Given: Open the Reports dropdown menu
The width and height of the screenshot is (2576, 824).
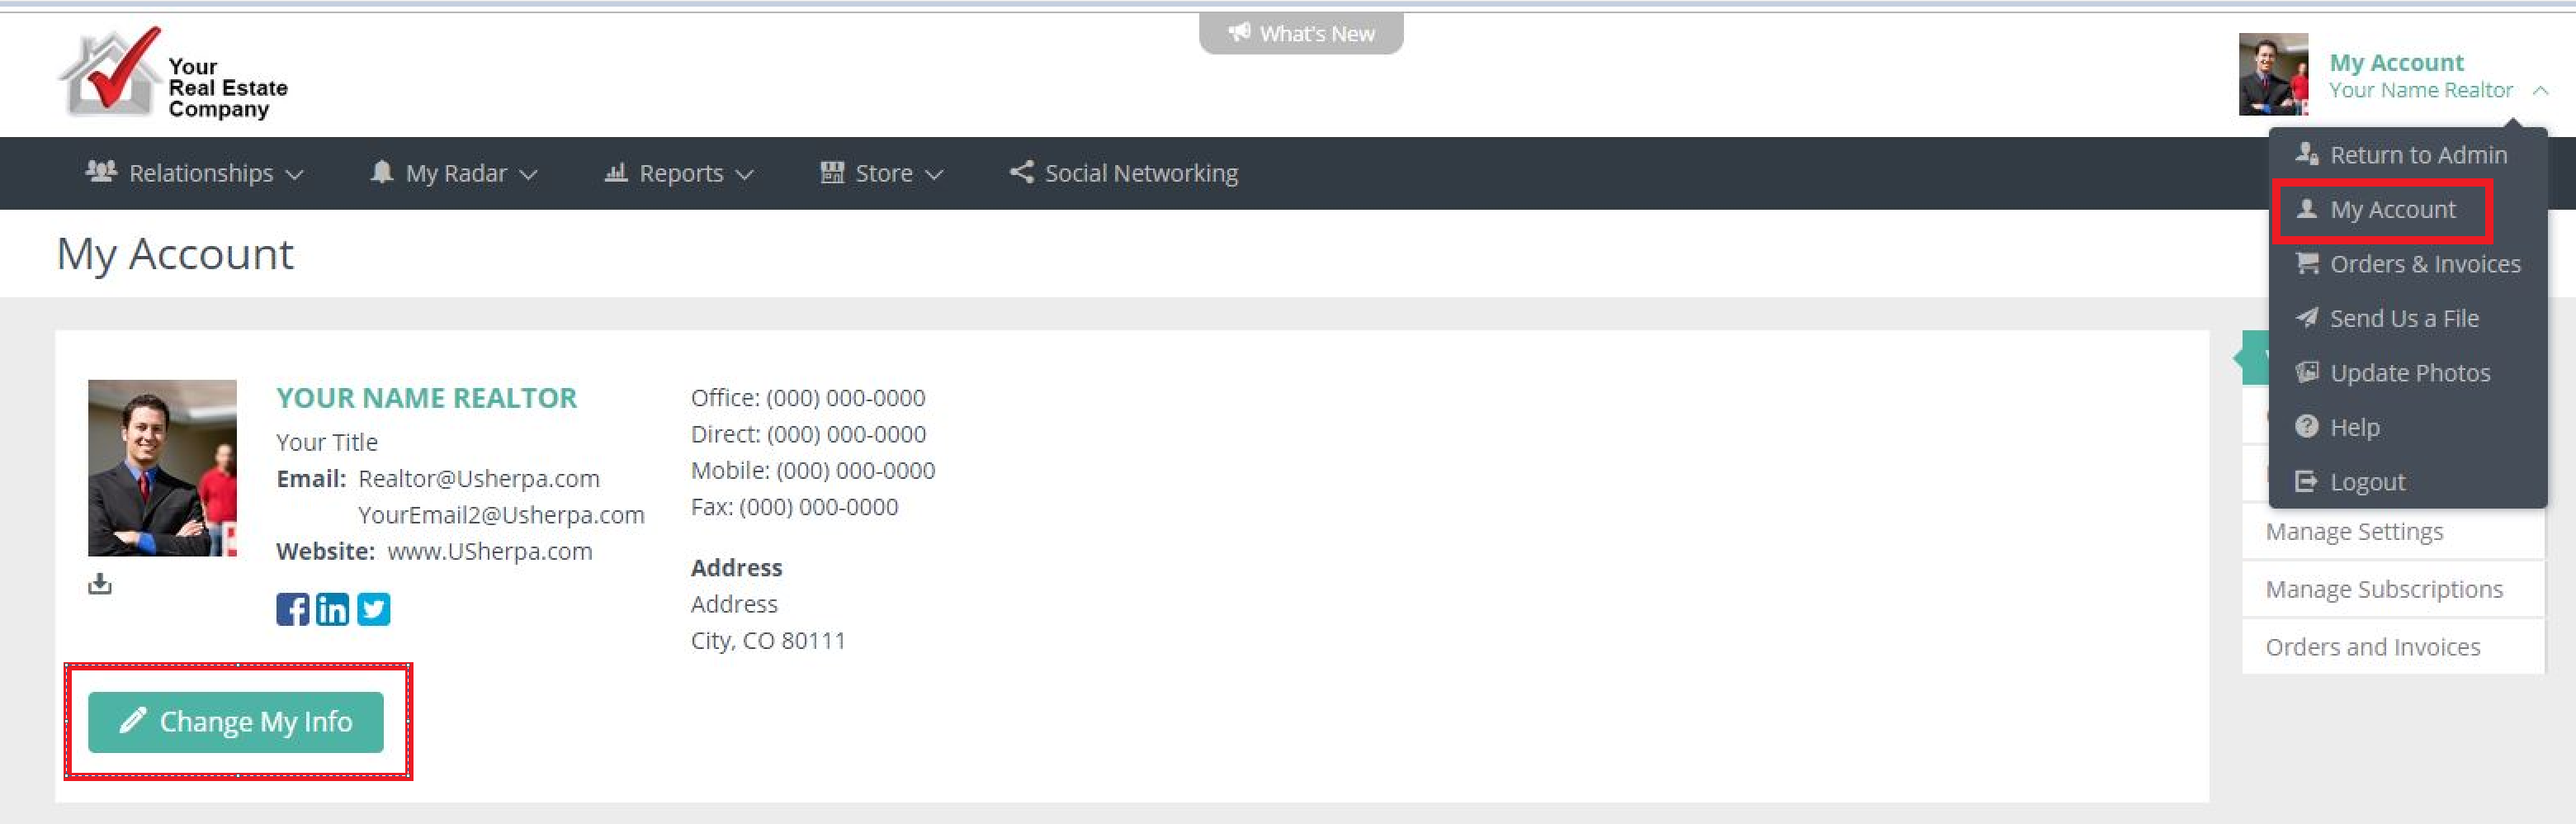Looking at the screenshot, I should click(679, 173).
